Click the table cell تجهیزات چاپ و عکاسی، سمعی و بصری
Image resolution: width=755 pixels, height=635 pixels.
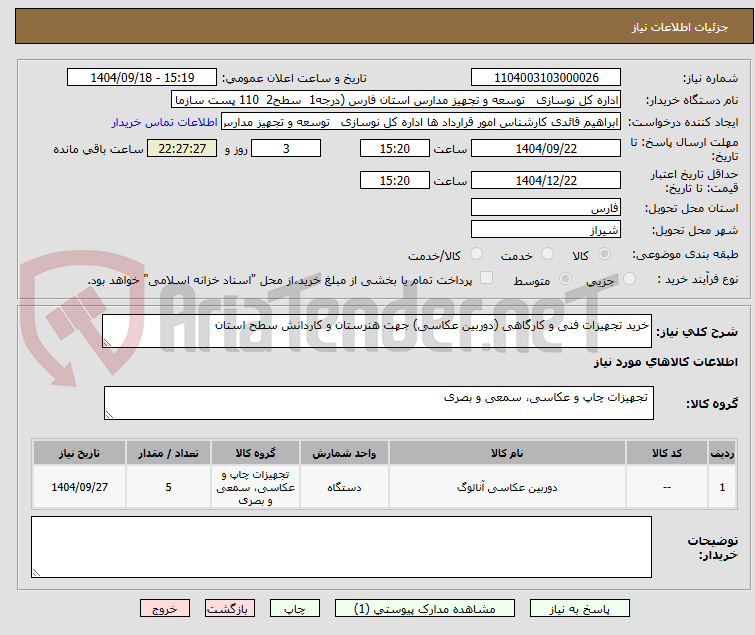pos(255,487)
